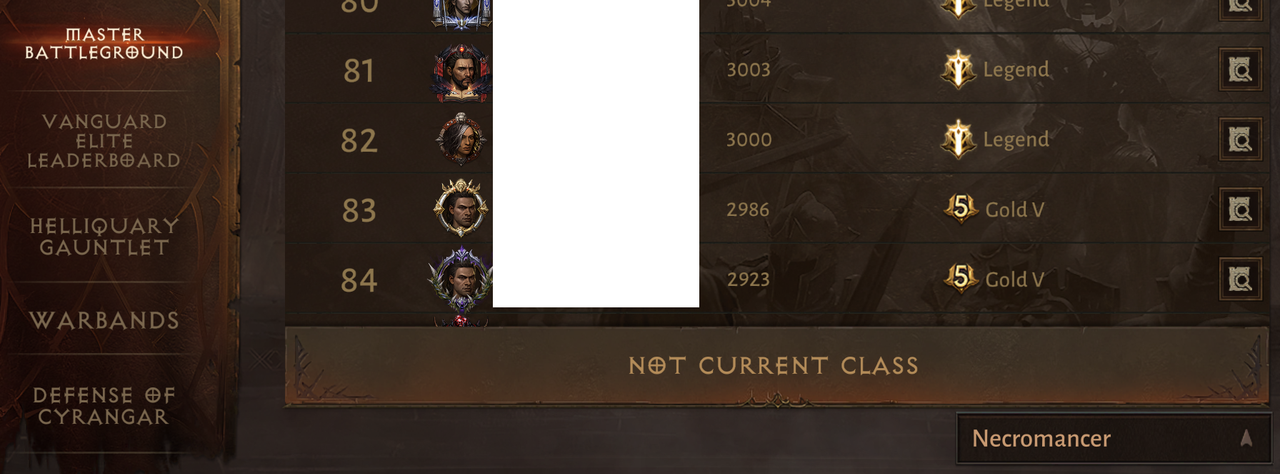Switch to Helliquary Gauntlet leaderboard

pos(104,237)
